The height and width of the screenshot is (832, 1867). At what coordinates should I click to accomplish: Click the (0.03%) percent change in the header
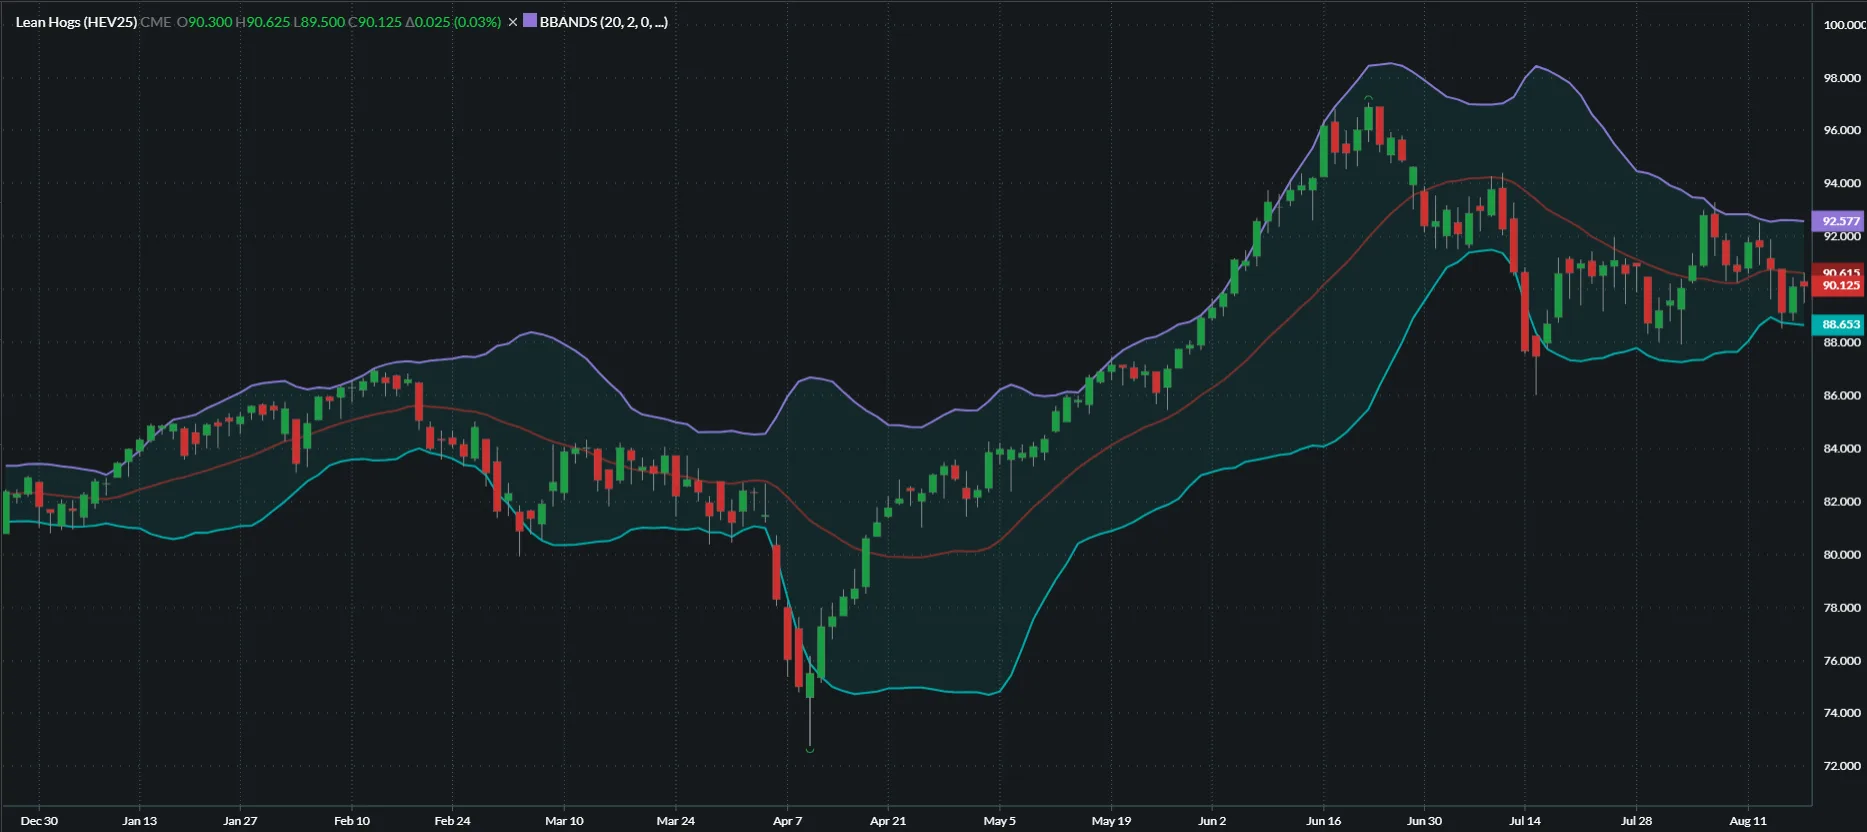point(477,22)
